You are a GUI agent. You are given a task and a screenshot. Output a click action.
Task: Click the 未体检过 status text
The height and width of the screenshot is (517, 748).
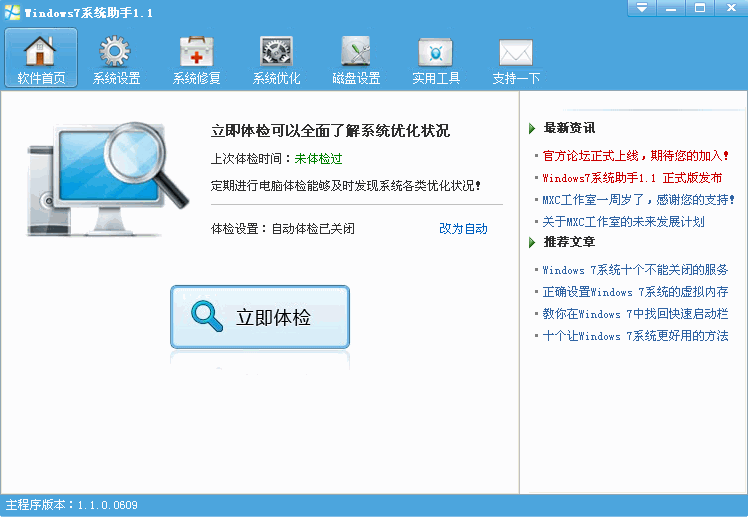pyautogui.click(x=318, y=158)
